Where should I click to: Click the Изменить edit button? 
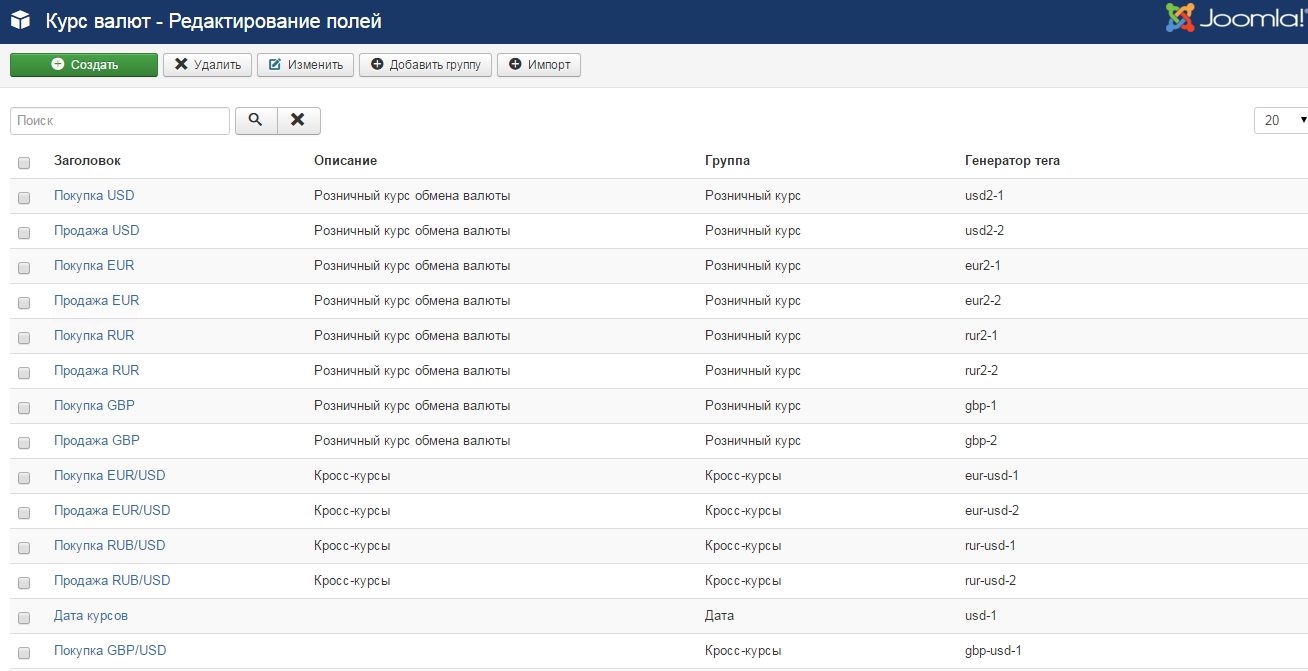(x=305, y=65)
